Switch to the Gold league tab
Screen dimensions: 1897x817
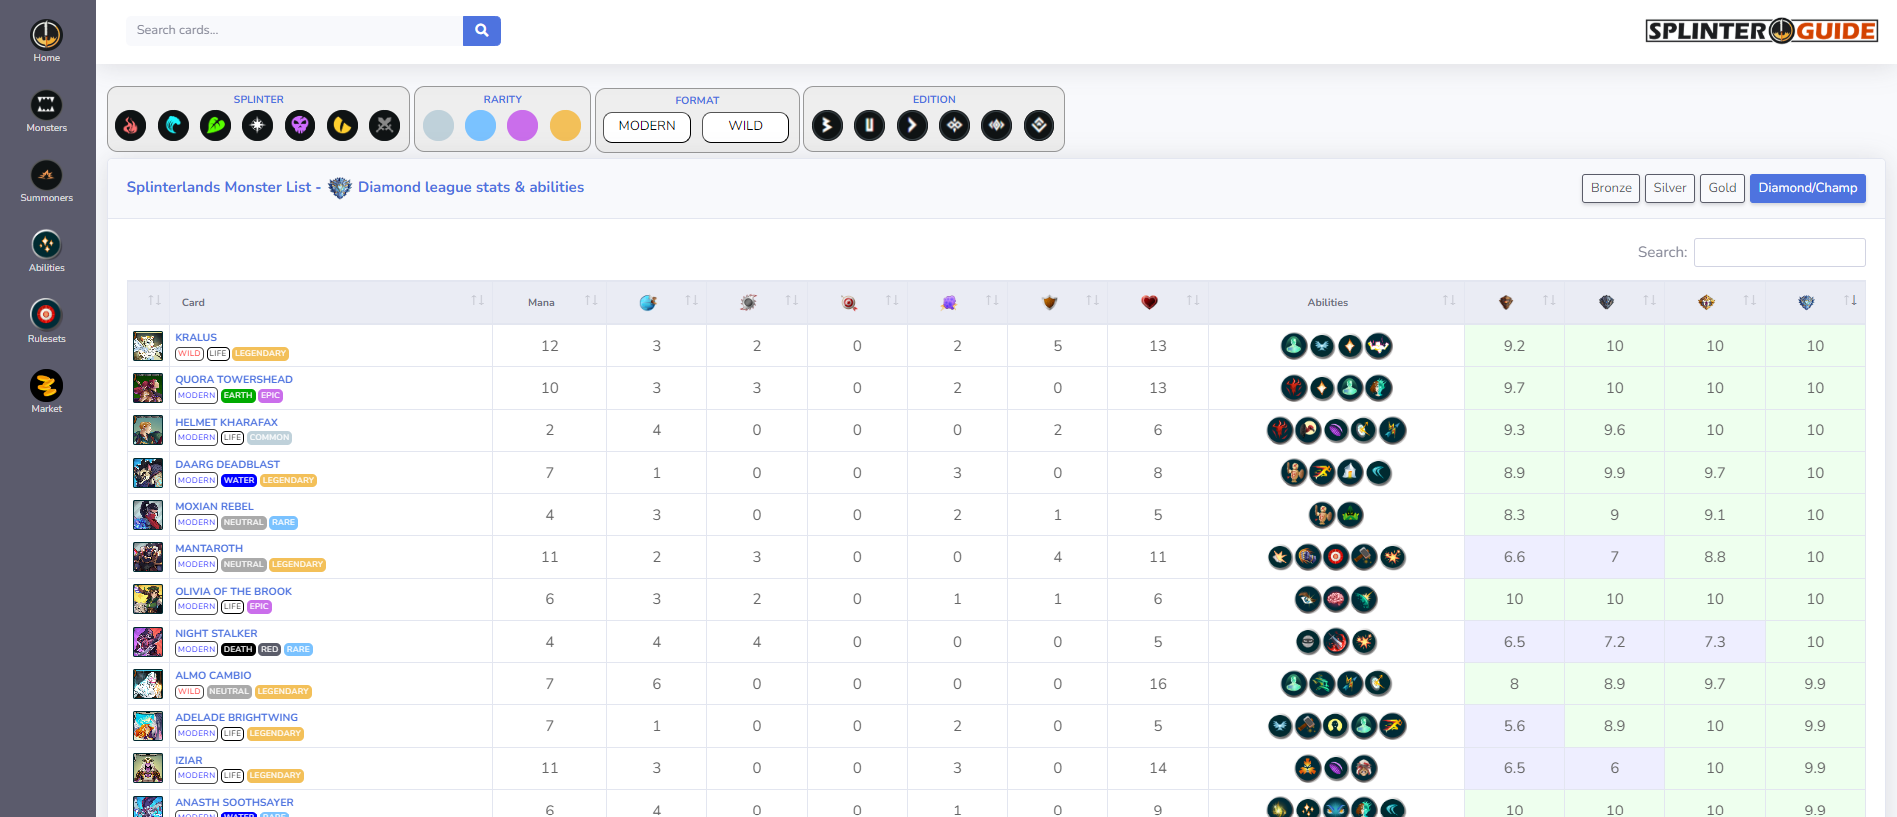[x=1722, y=188]
